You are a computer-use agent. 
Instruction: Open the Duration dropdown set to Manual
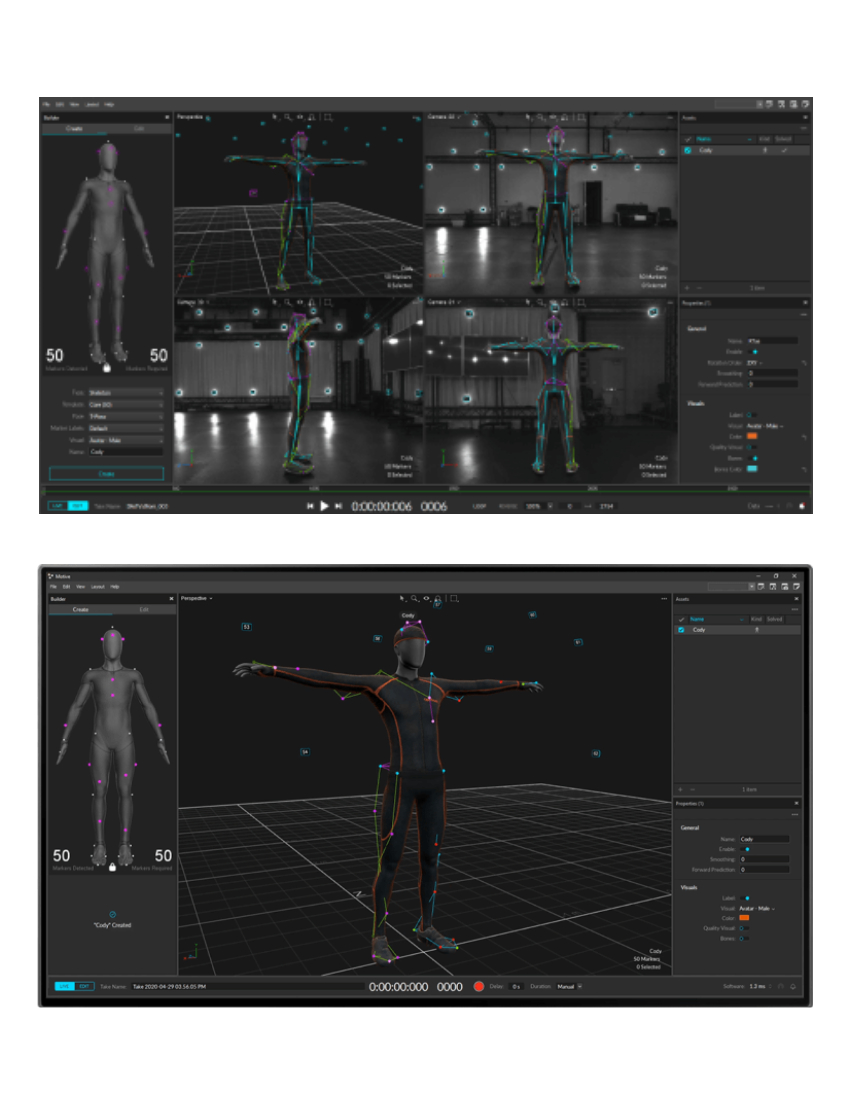pos(569,986)
